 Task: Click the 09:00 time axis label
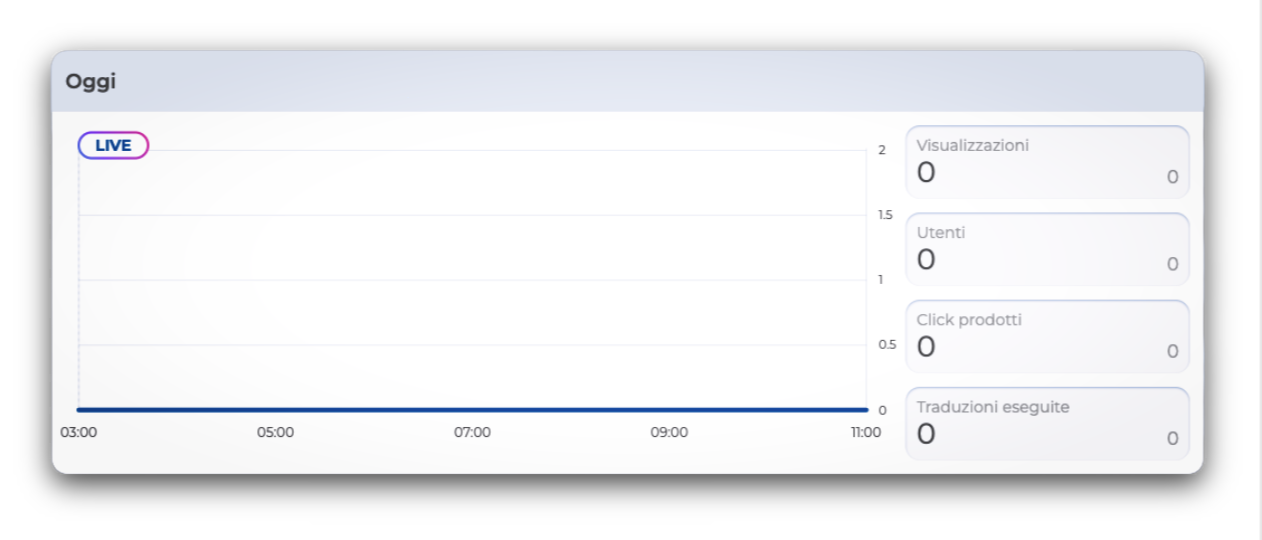point(669,432)
